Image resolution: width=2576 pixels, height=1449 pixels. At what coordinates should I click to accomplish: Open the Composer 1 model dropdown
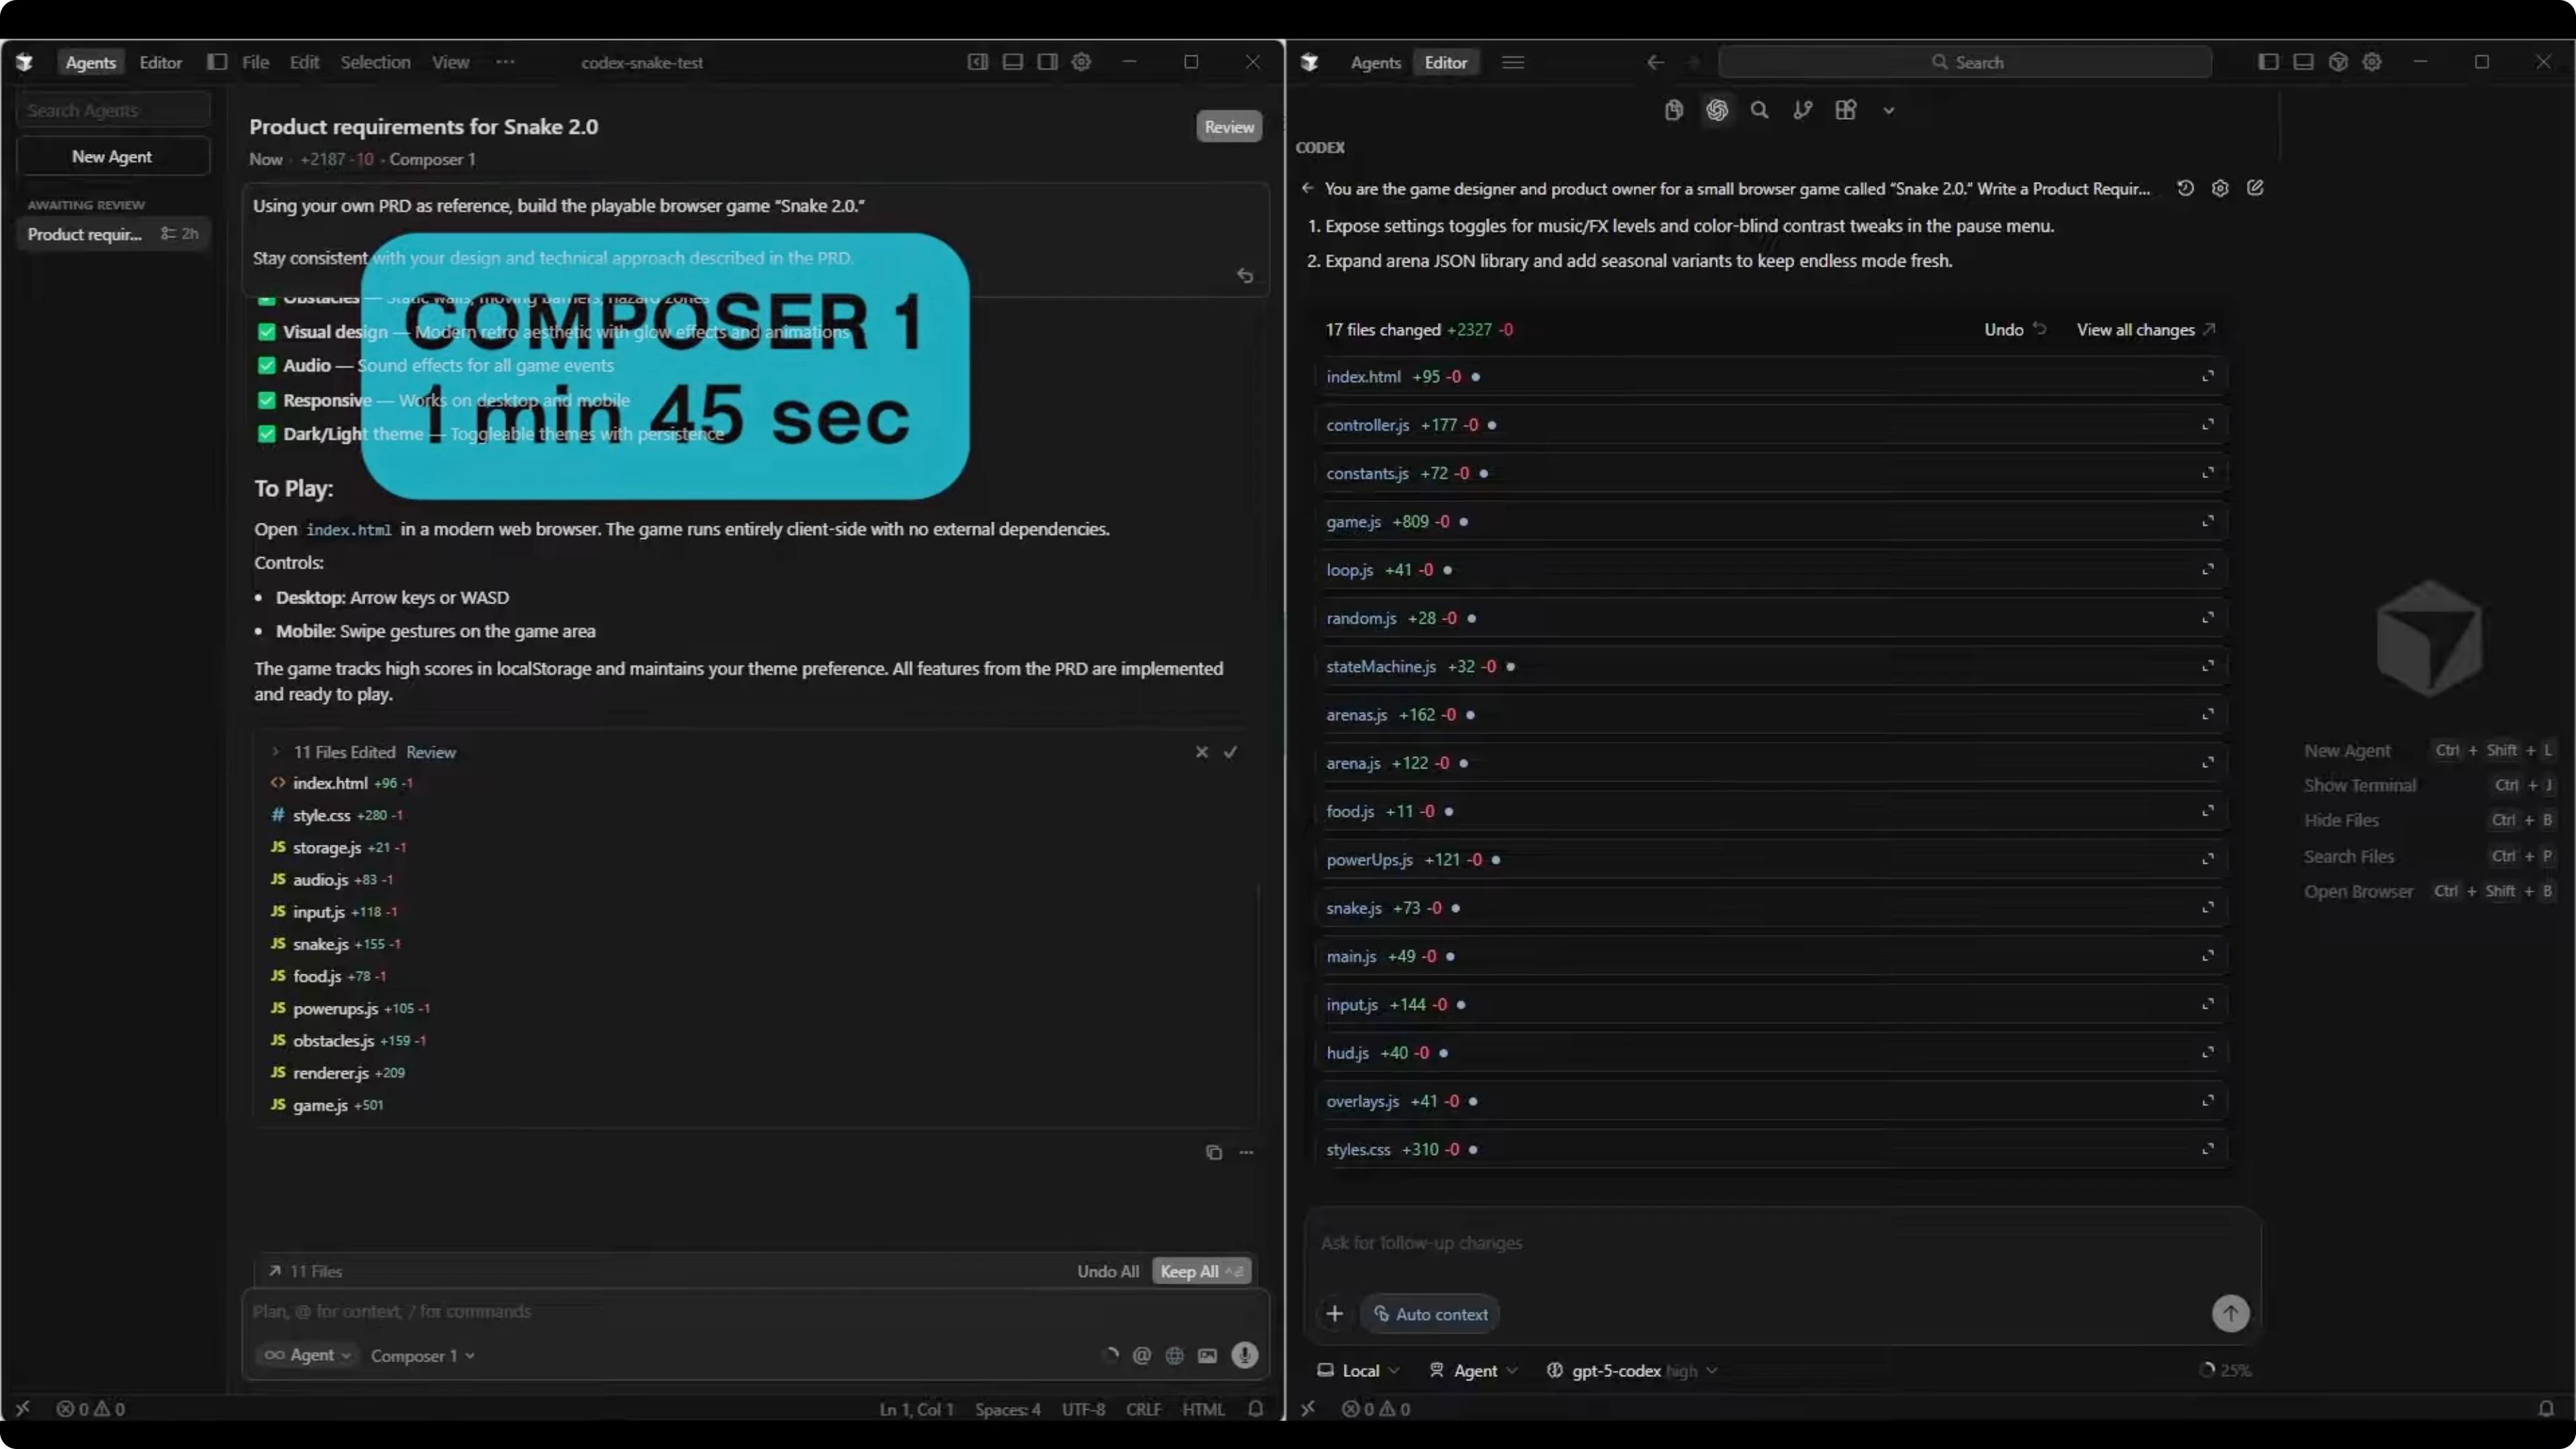point(422,1356)
